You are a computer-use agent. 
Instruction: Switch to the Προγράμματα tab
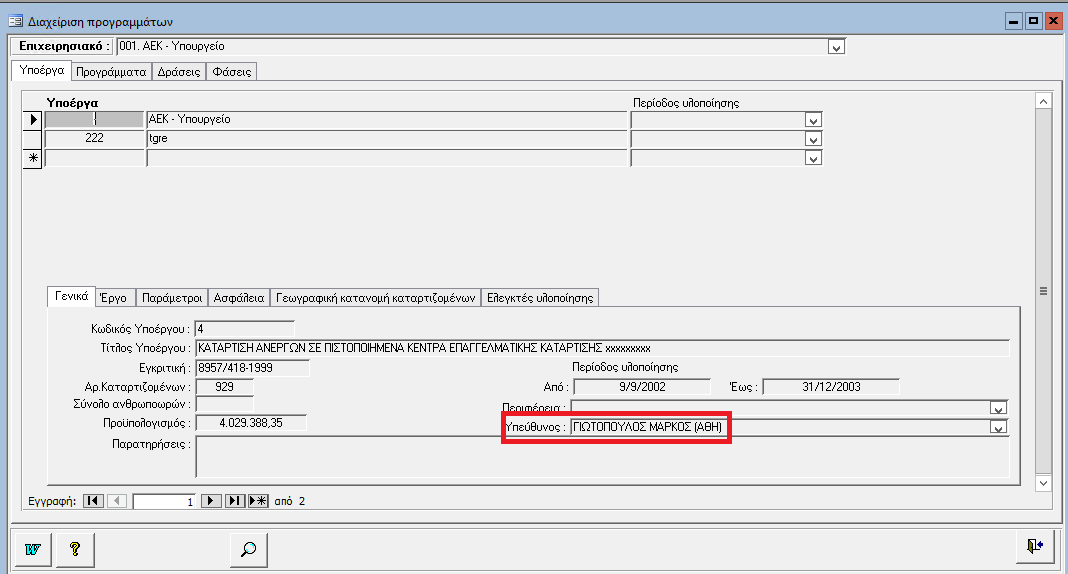112,71
